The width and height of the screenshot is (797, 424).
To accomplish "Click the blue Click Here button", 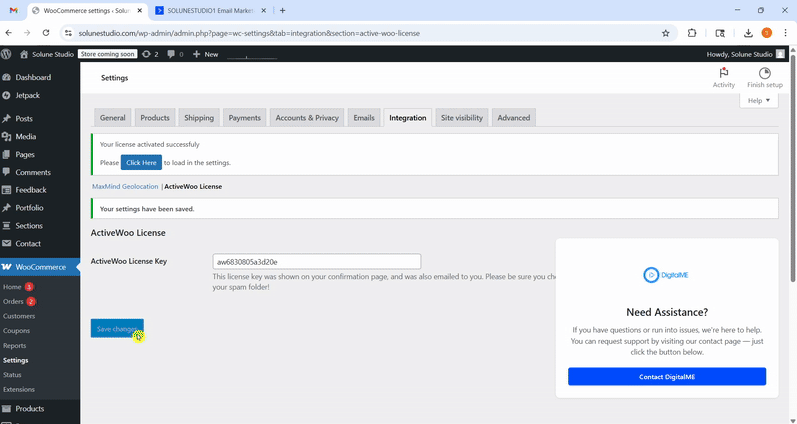I will [141, 163].
